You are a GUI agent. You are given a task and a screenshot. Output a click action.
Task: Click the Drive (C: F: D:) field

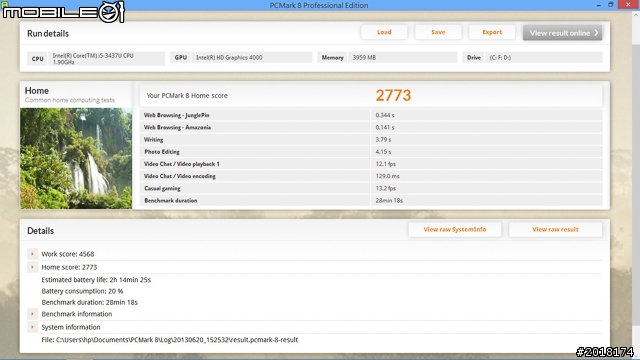pyautogui.click(x=544, y=58)
